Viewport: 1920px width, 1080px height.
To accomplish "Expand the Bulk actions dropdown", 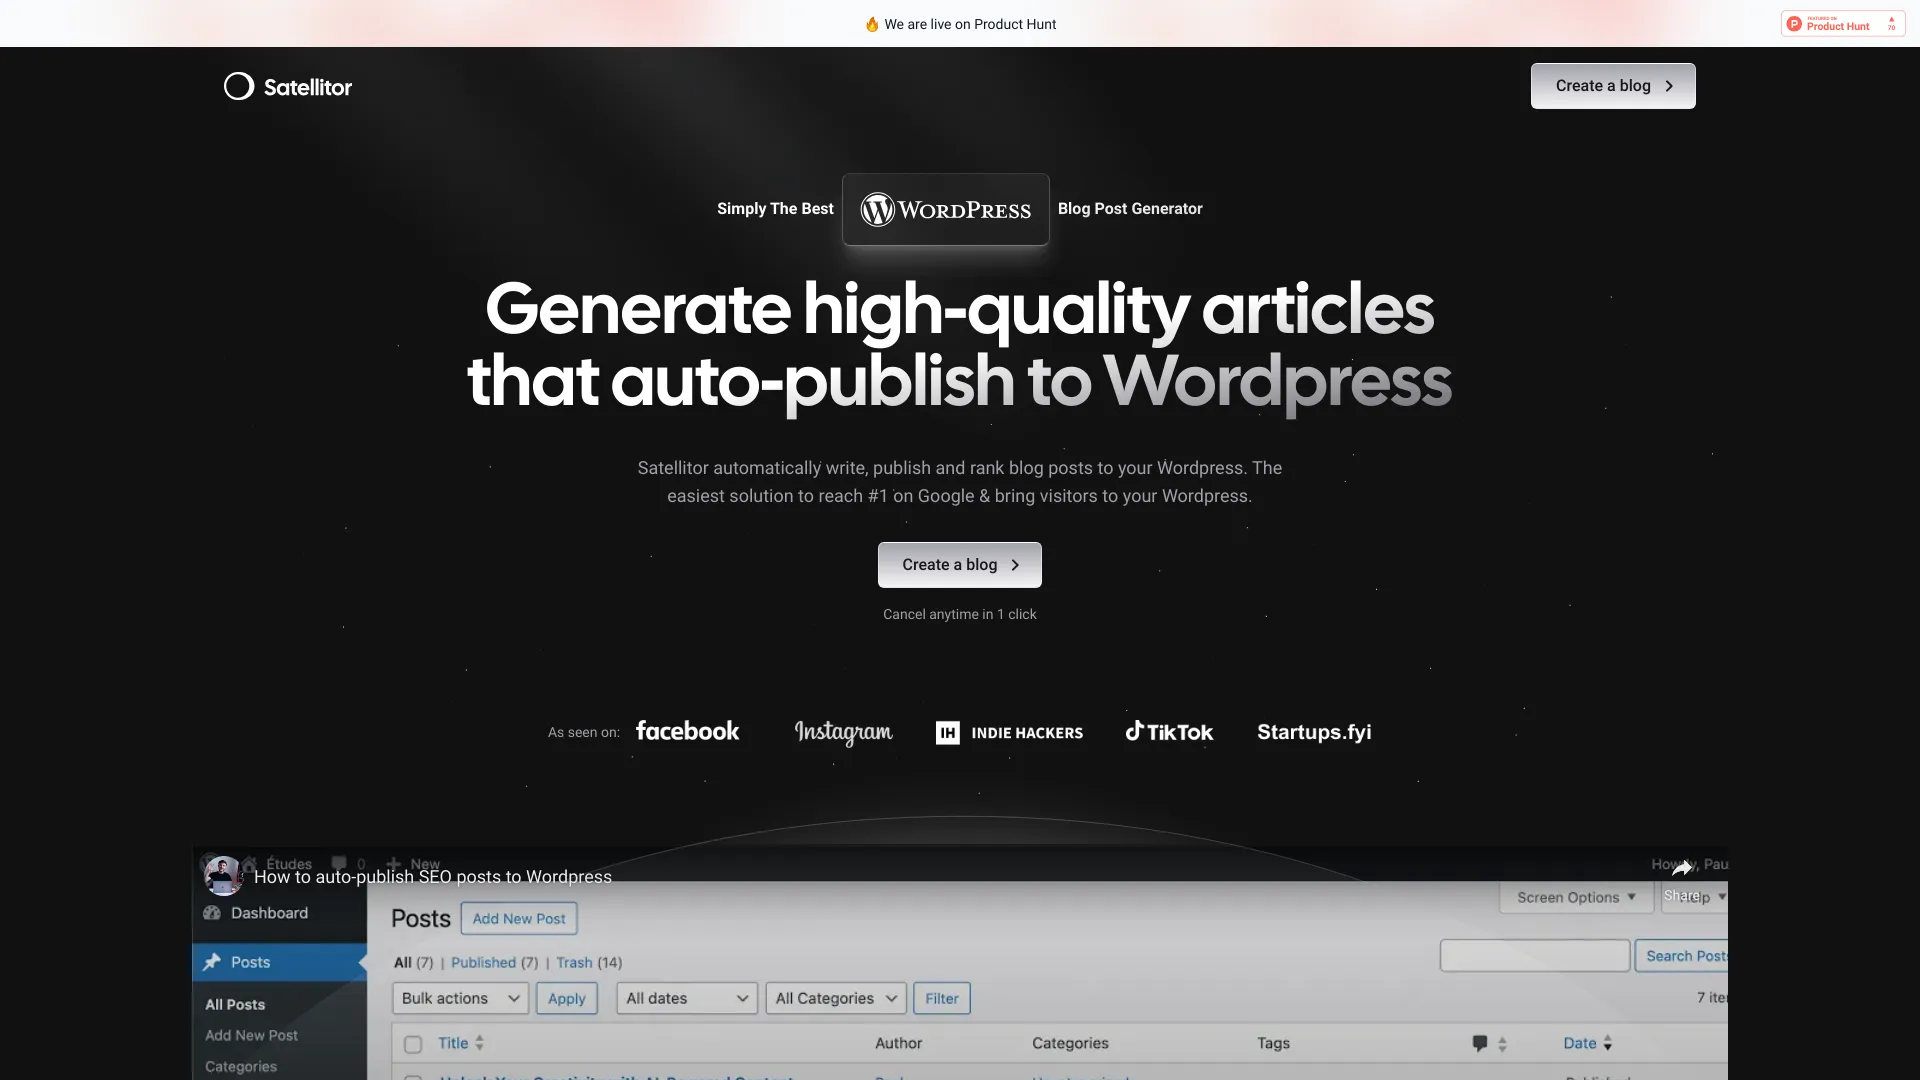I will tap(458, 997).
